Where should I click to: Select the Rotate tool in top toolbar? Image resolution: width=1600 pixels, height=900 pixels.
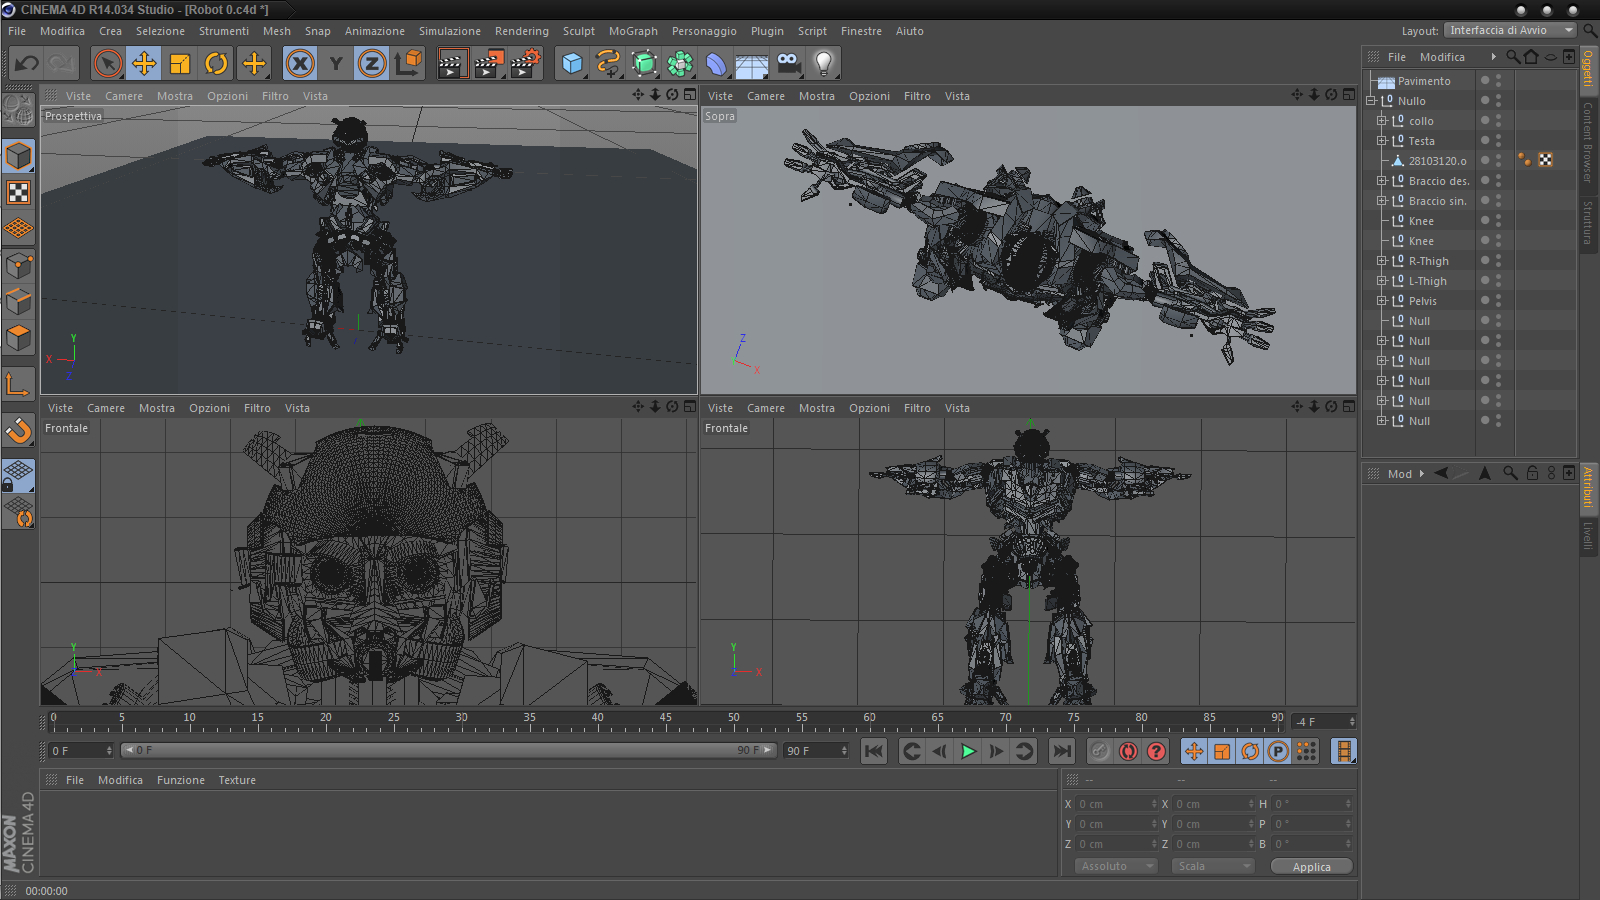click(216, 64)
